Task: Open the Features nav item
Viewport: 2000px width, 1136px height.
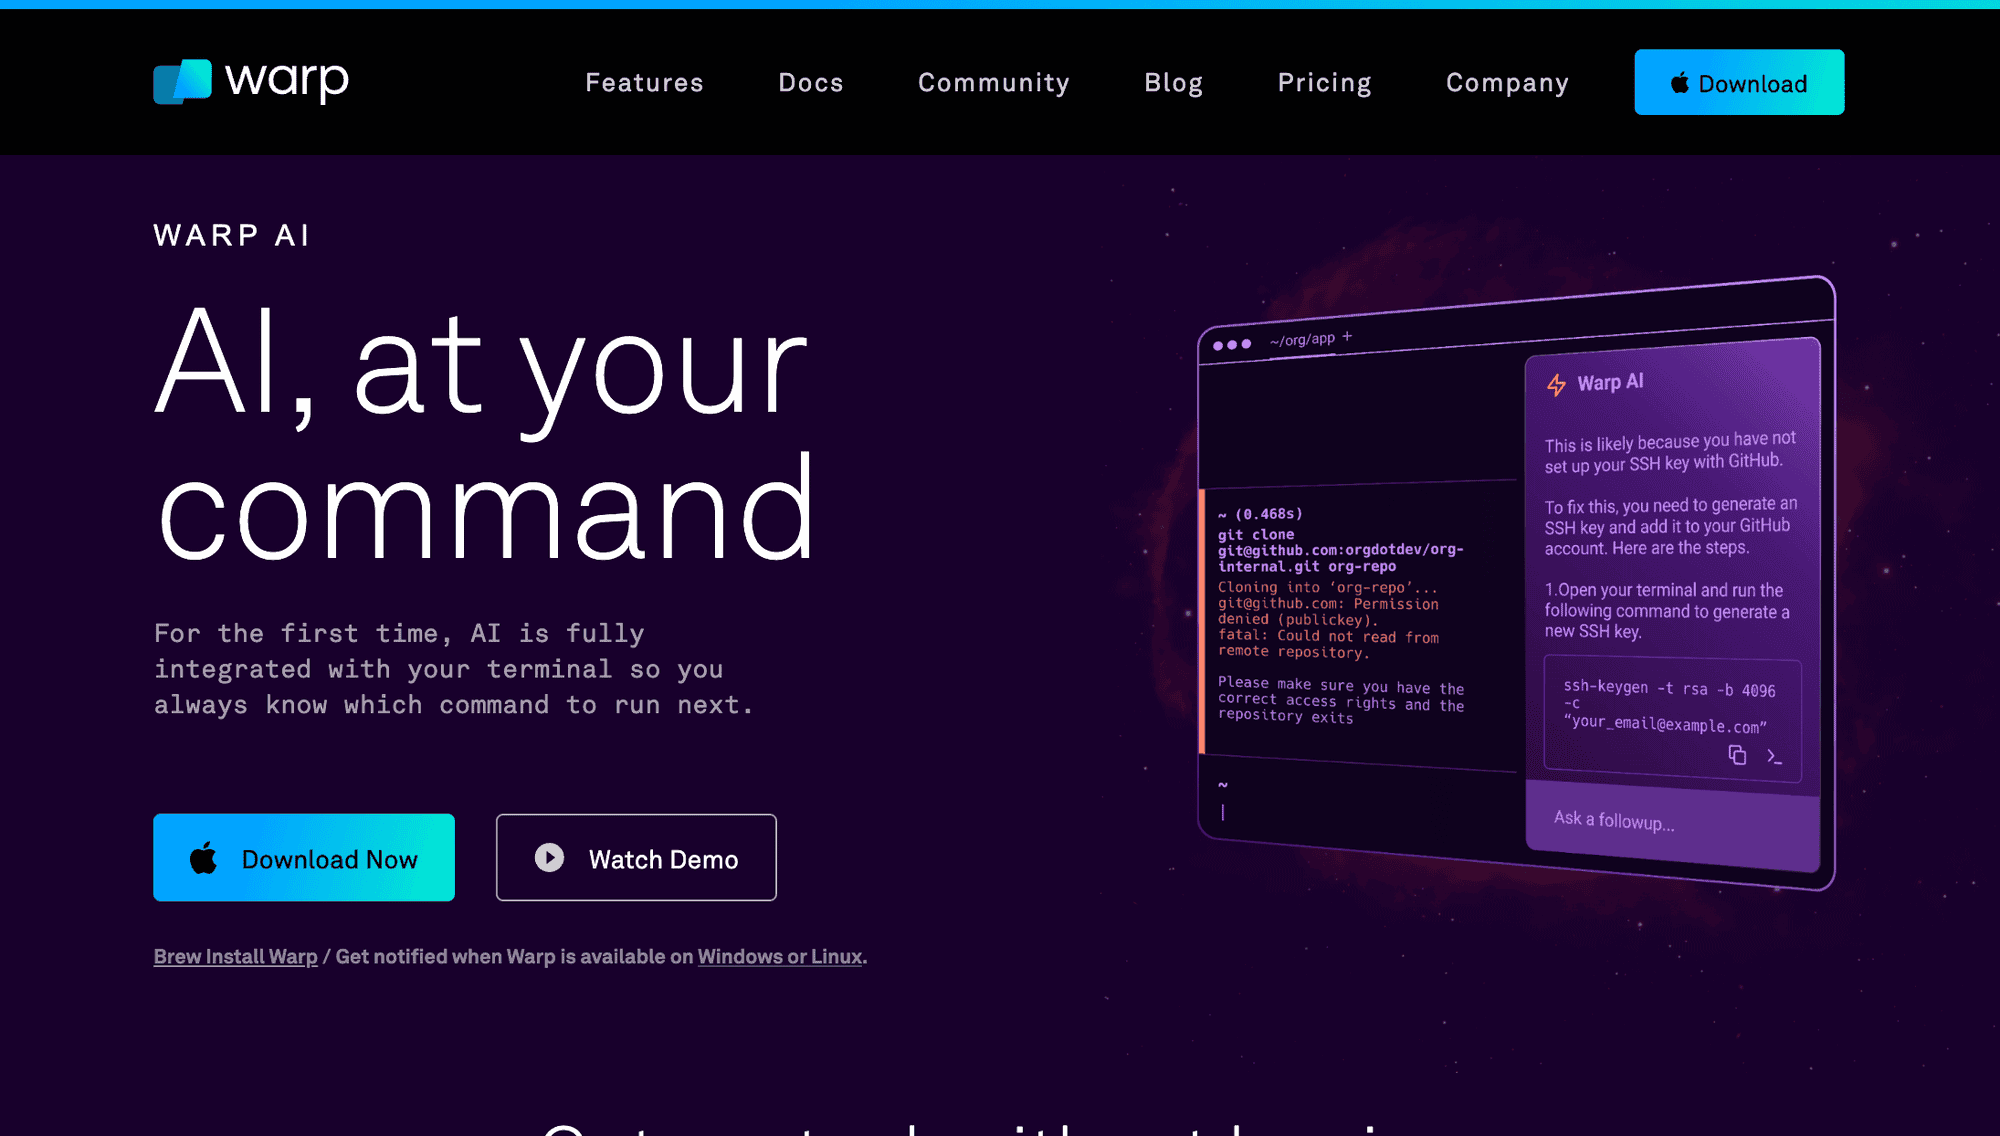Action: coord(644,83)
